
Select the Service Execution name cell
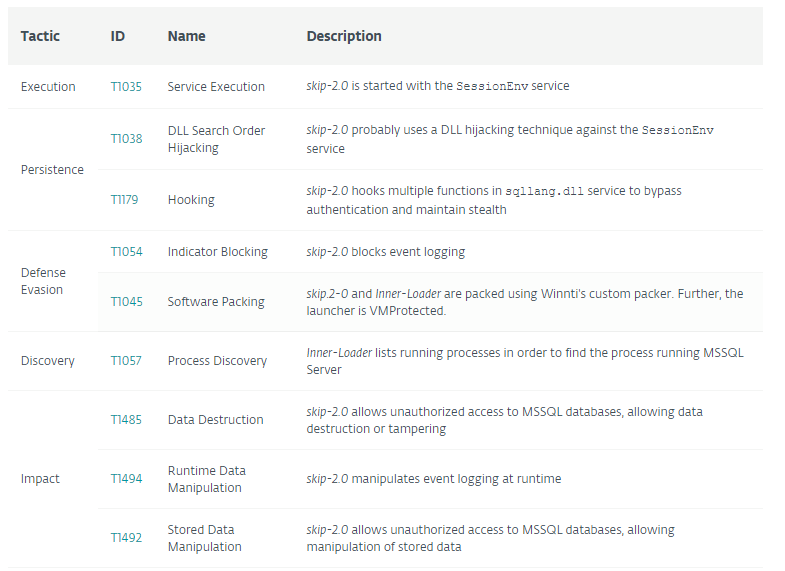(x=216, y=87)
